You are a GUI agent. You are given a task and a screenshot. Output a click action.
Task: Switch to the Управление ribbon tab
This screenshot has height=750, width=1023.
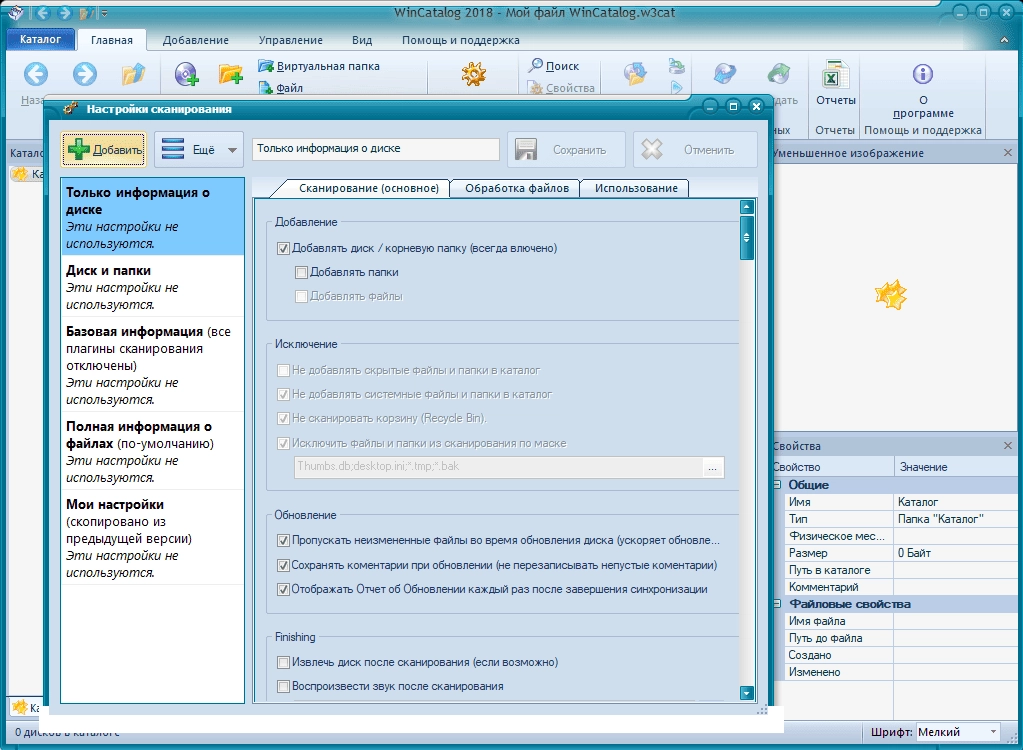point(290,40)
